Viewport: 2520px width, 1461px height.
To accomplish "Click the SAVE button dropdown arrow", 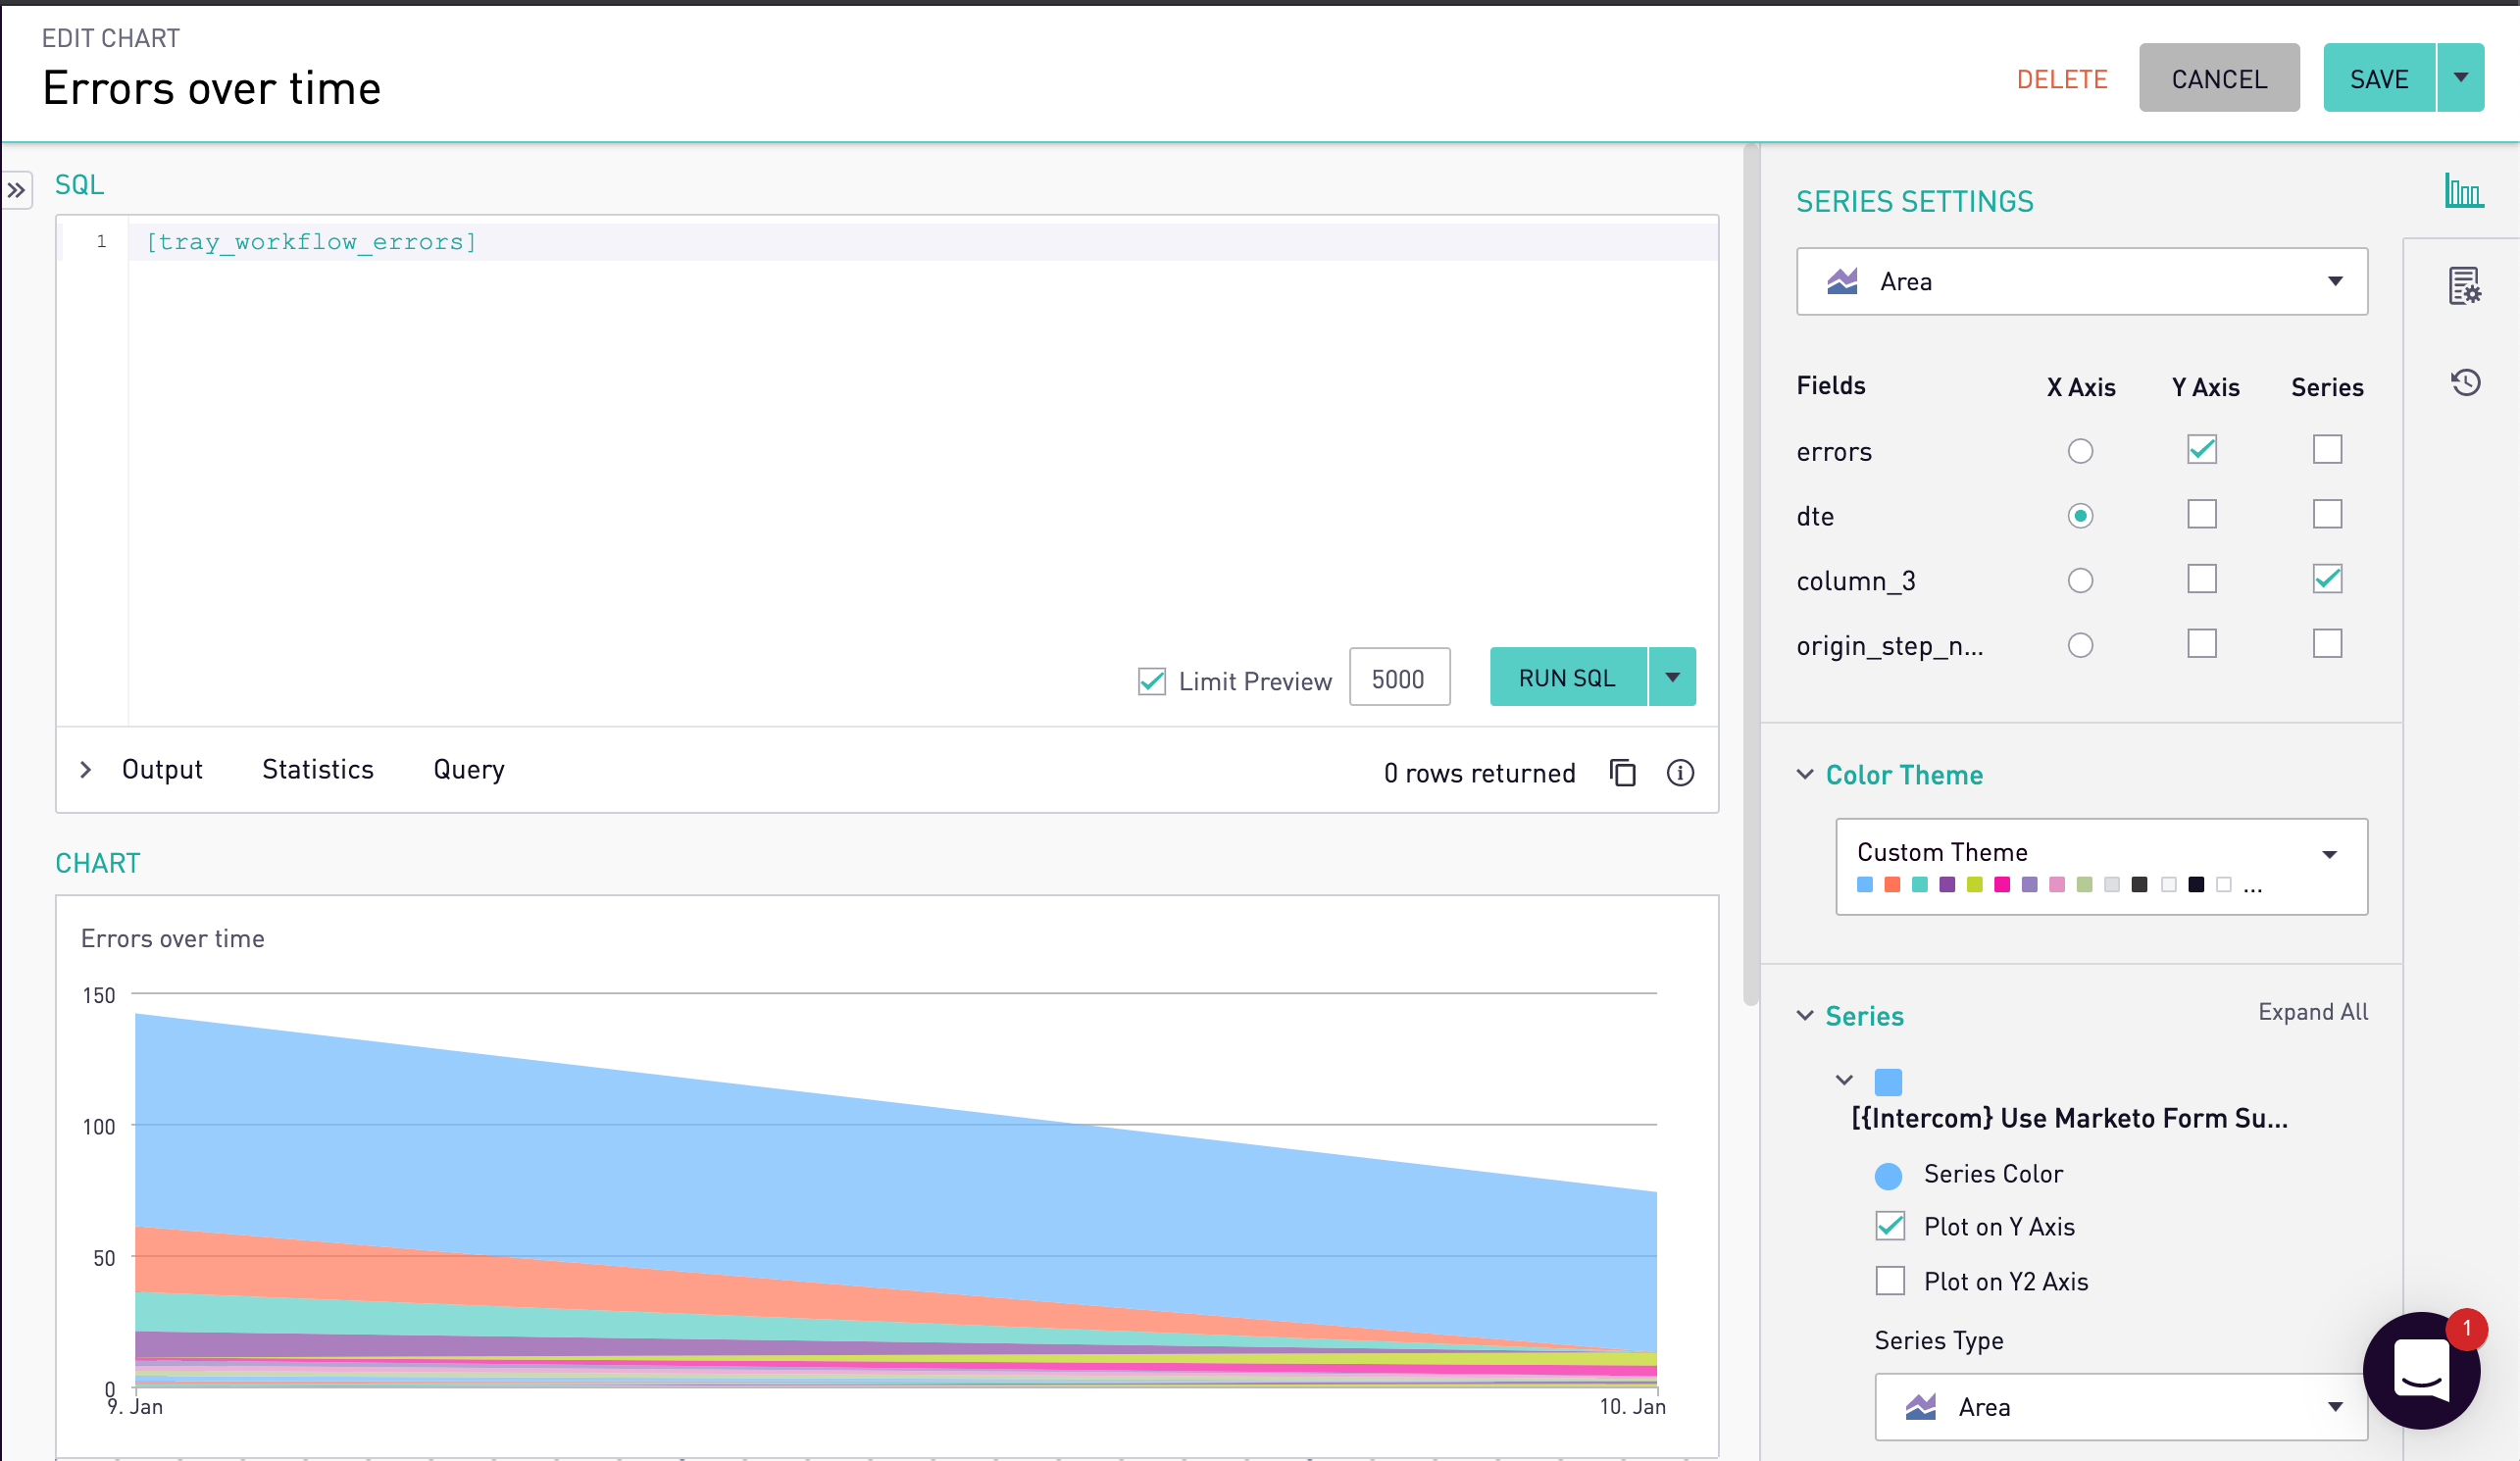I will pos(2460,78).
